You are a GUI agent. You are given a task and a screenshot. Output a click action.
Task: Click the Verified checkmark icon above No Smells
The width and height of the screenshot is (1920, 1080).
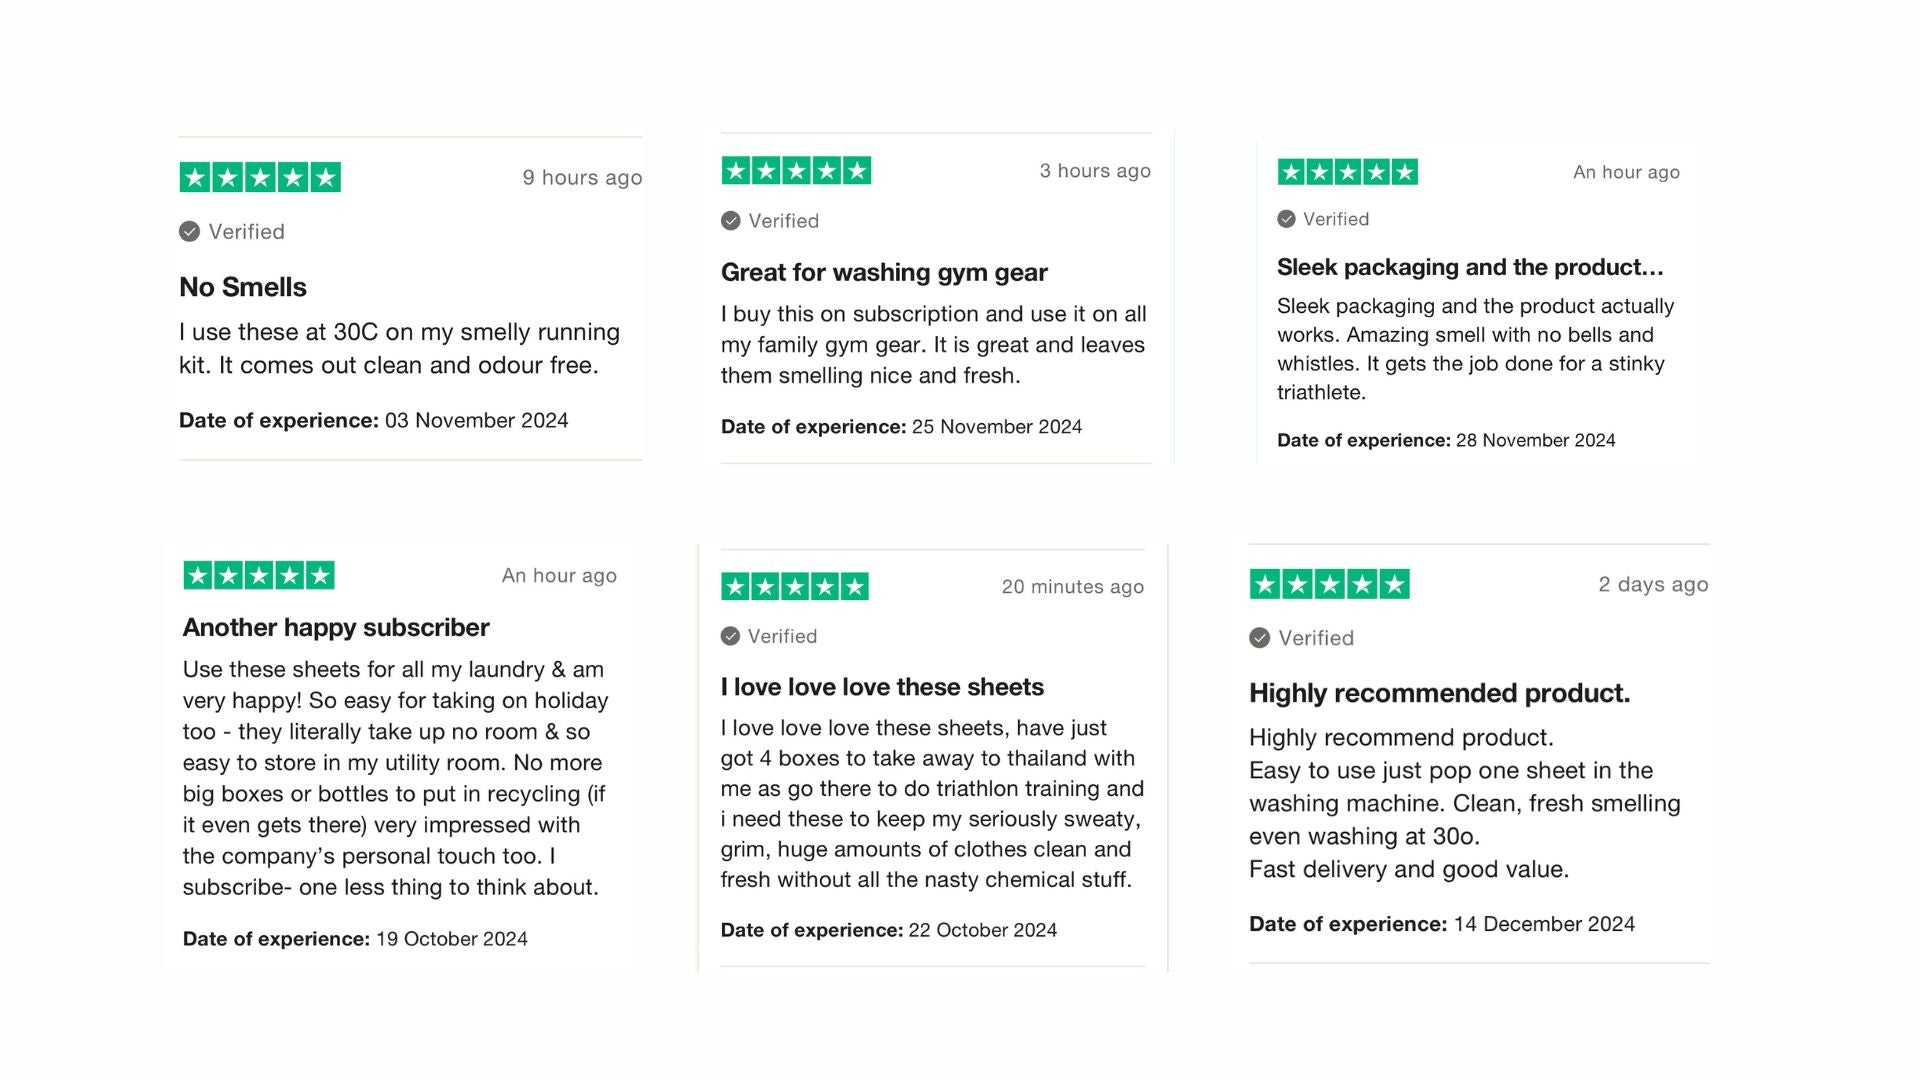click(190, 232)
